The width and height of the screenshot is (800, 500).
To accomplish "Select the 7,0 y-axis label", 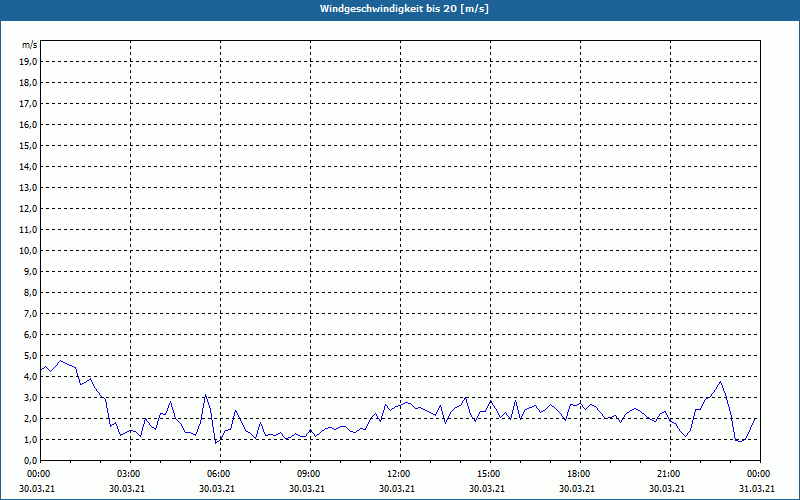I will coord(30,313).
